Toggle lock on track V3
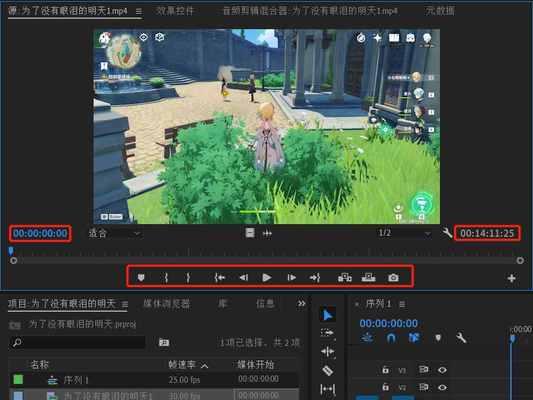This screenshot has width=533, height=400. tap(385, 370)
